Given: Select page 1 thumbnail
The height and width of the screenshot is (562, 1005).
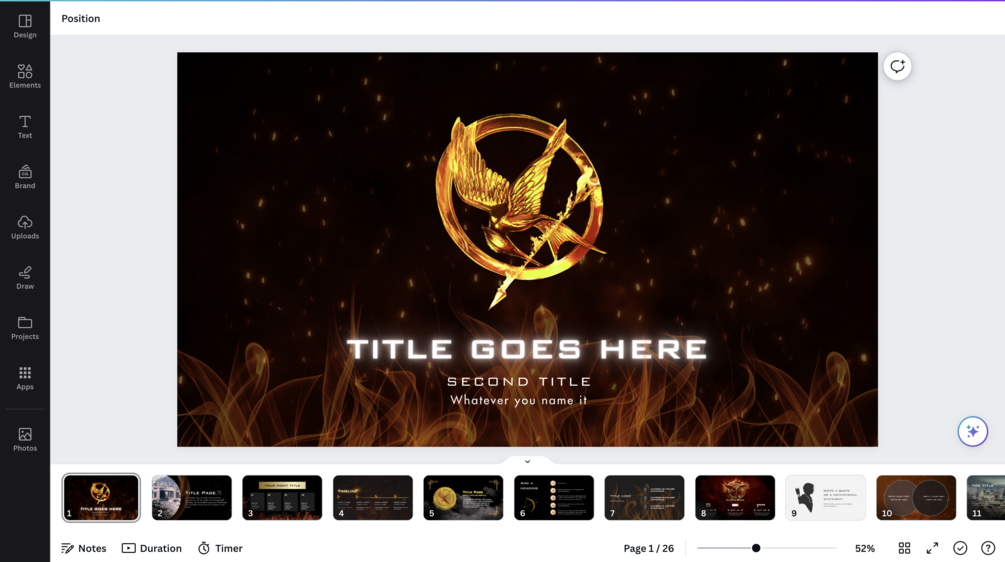Looking at the screenshot, I should coord(101,497).
